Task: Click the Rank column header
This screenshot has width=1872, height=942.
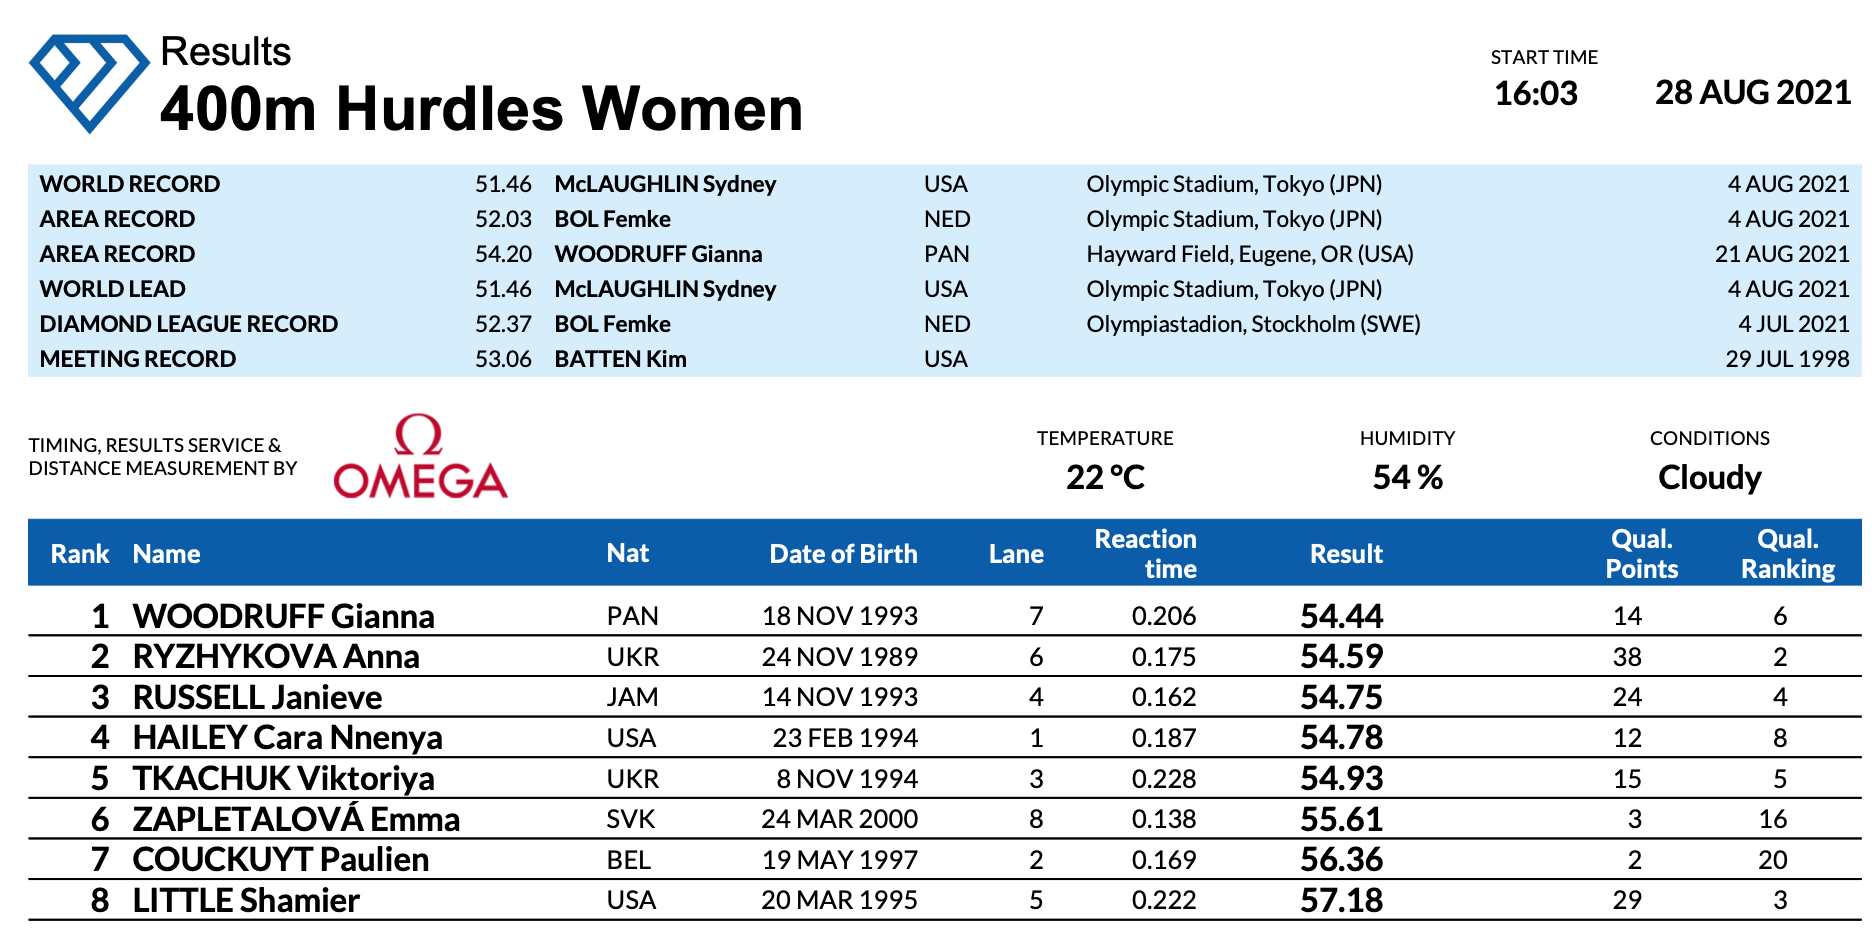Action: click(80, 554)
